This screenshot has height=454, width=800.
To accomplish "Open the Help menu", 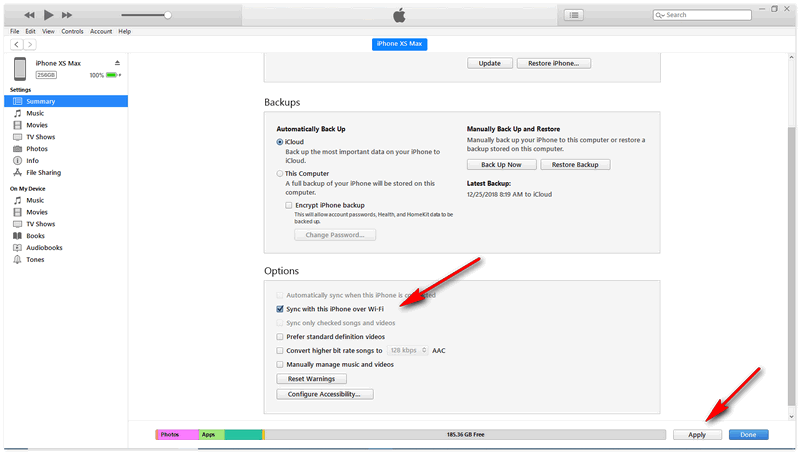I will [124, 32].
